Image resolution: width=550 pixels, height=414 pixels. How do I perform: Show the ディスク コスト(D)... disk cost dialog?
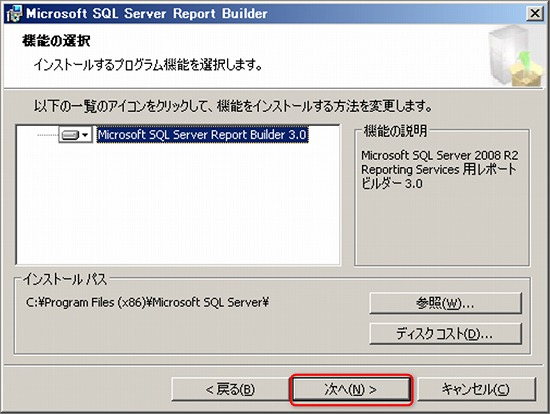point(445,334)
